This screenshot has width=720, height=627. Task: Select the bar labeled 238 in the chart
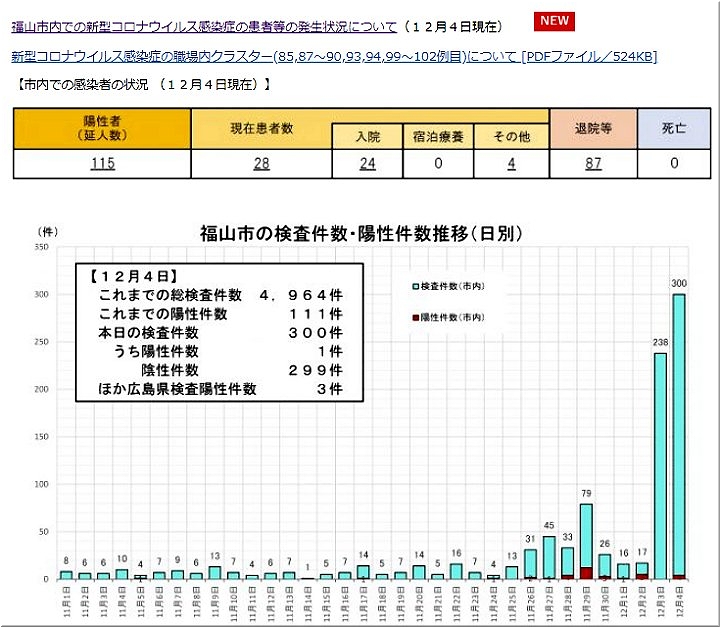pyautogui.click(x=660, y=465)
